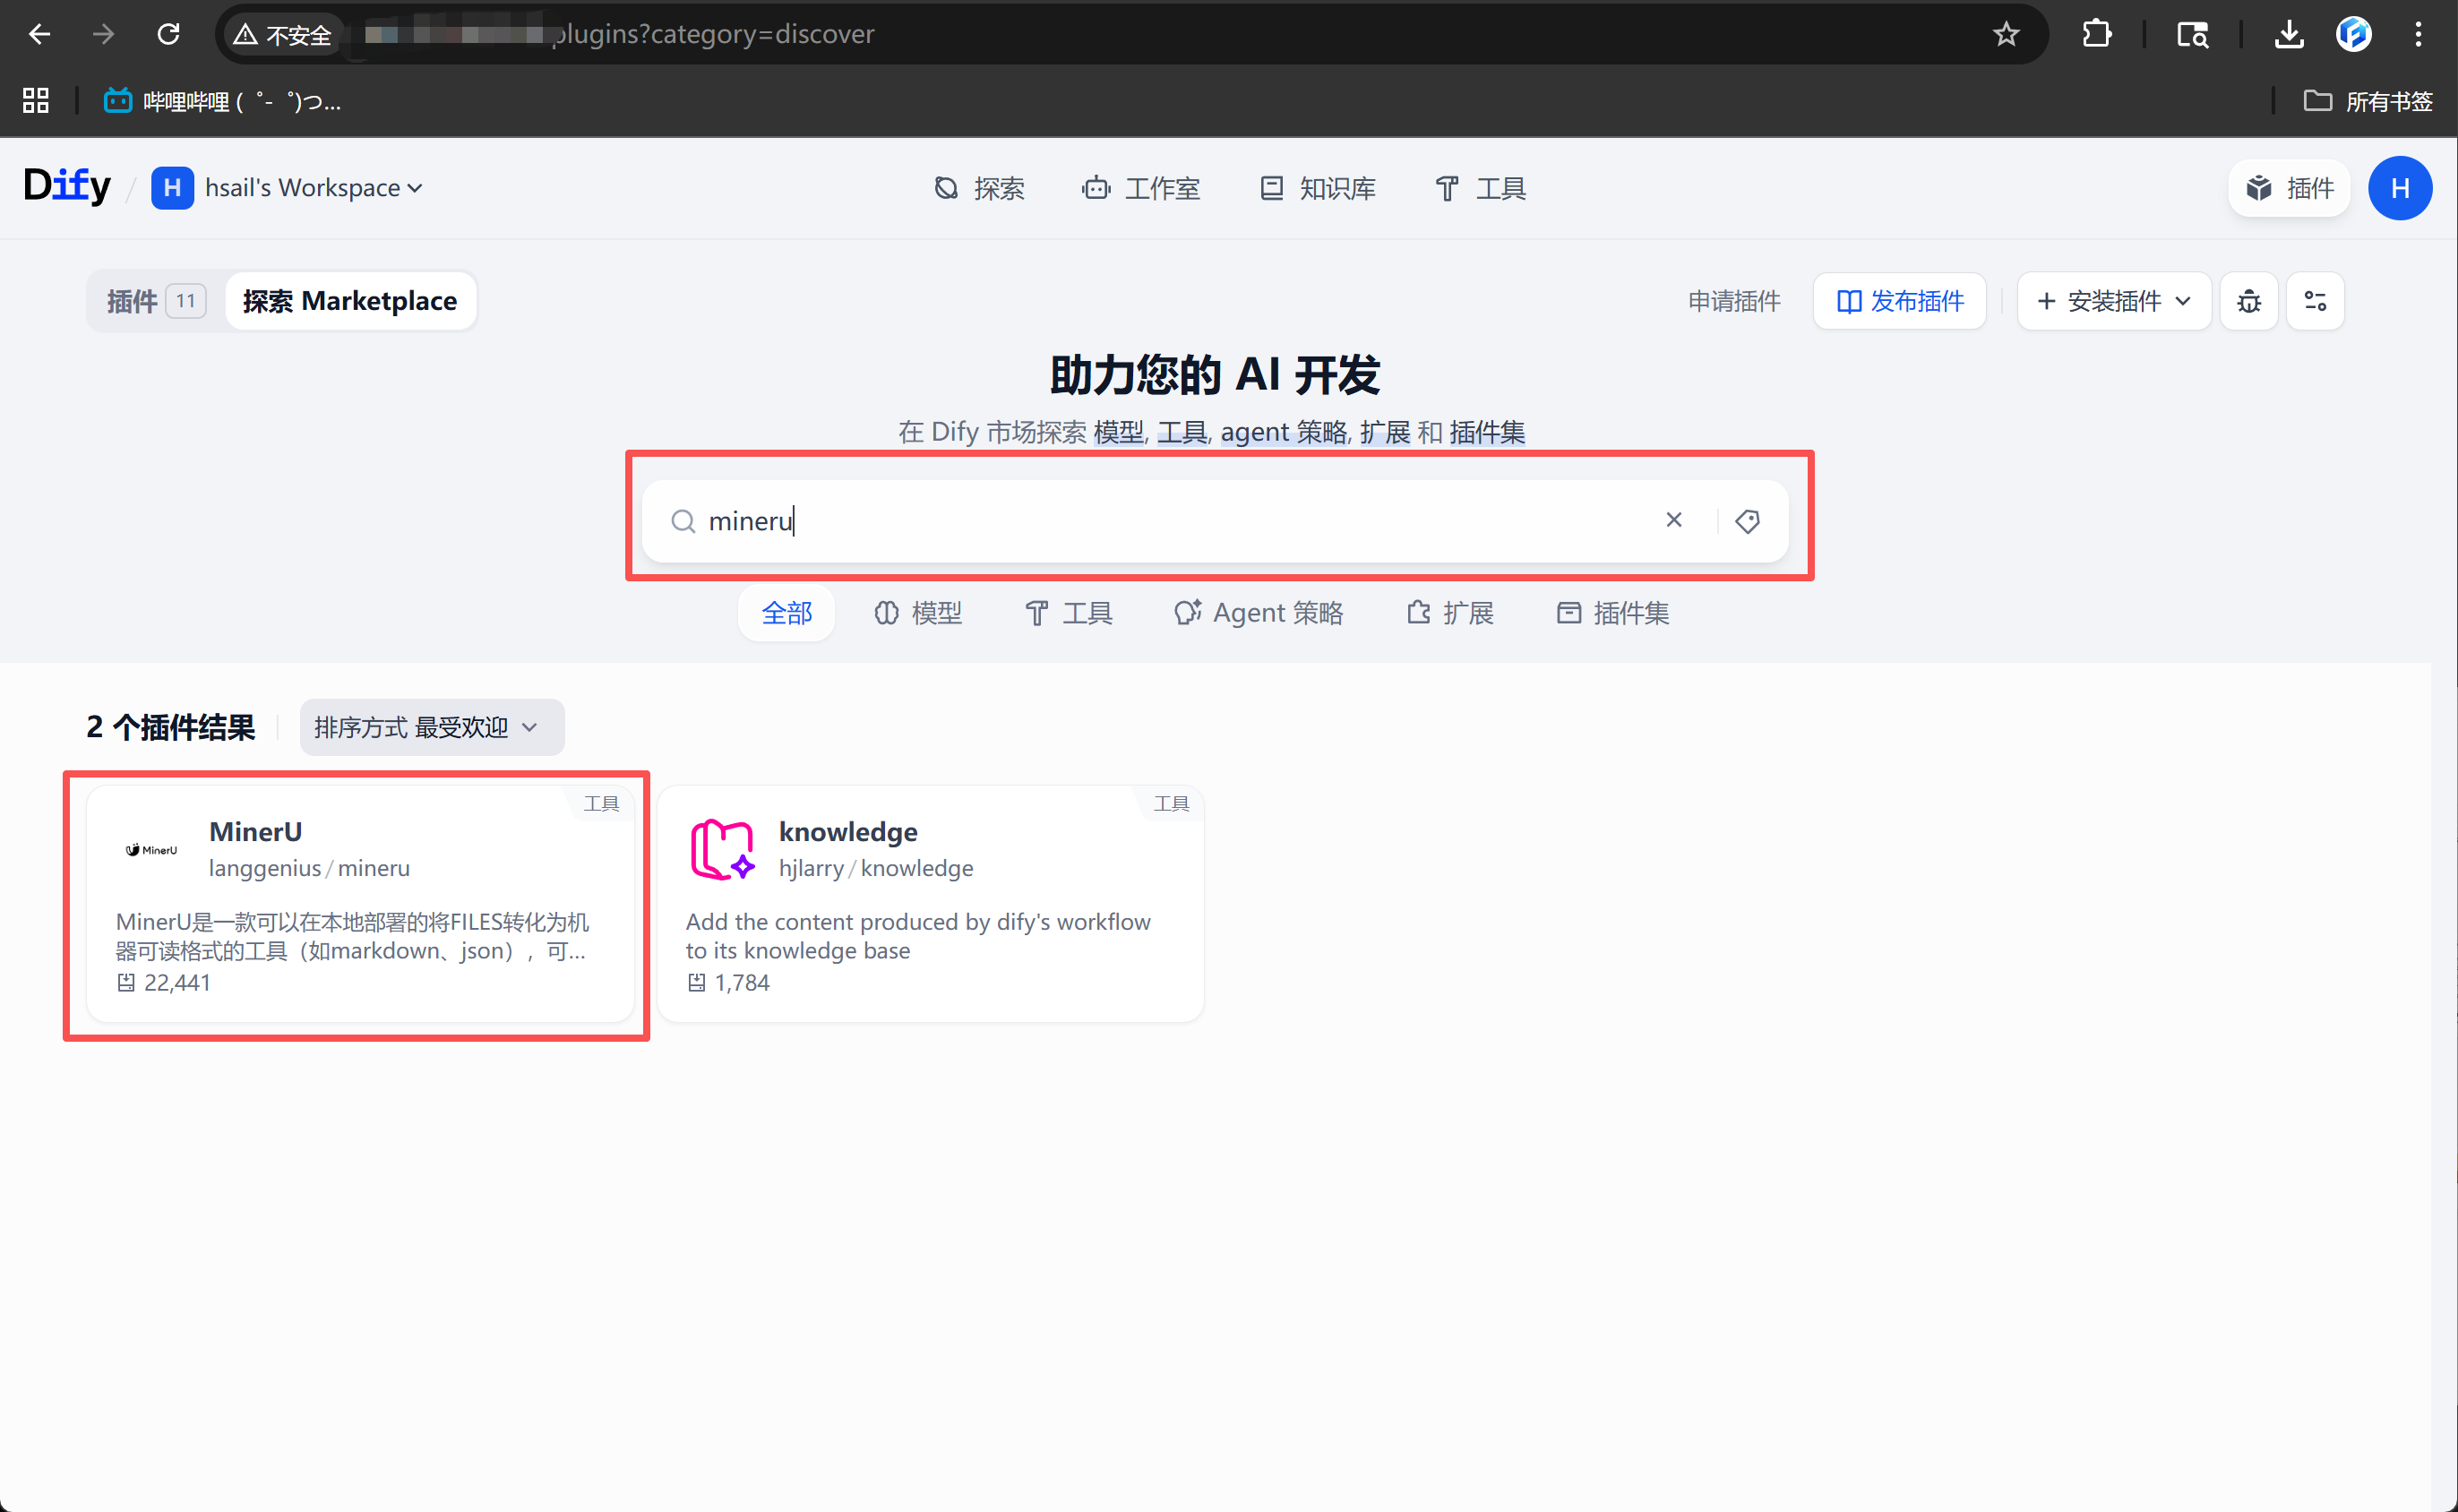Filter by Agent 策略 category
Viewport: 2458px width, 1512px height.
pyautogui.click(x=1258, y=613)
